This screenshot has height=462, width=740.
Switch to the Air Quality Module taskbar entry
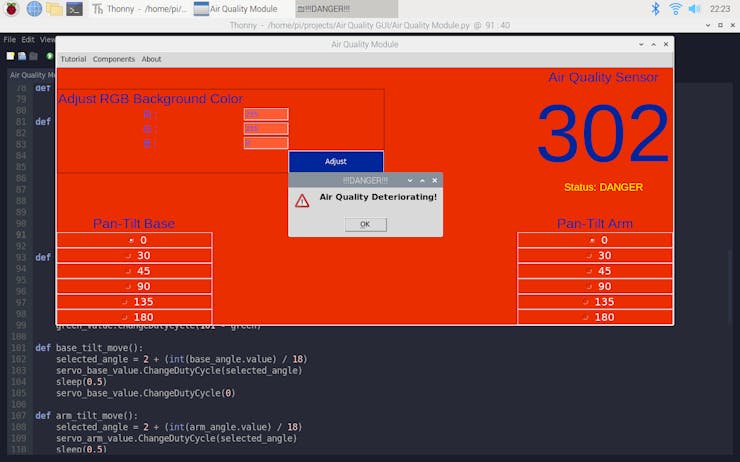[242, 9]
